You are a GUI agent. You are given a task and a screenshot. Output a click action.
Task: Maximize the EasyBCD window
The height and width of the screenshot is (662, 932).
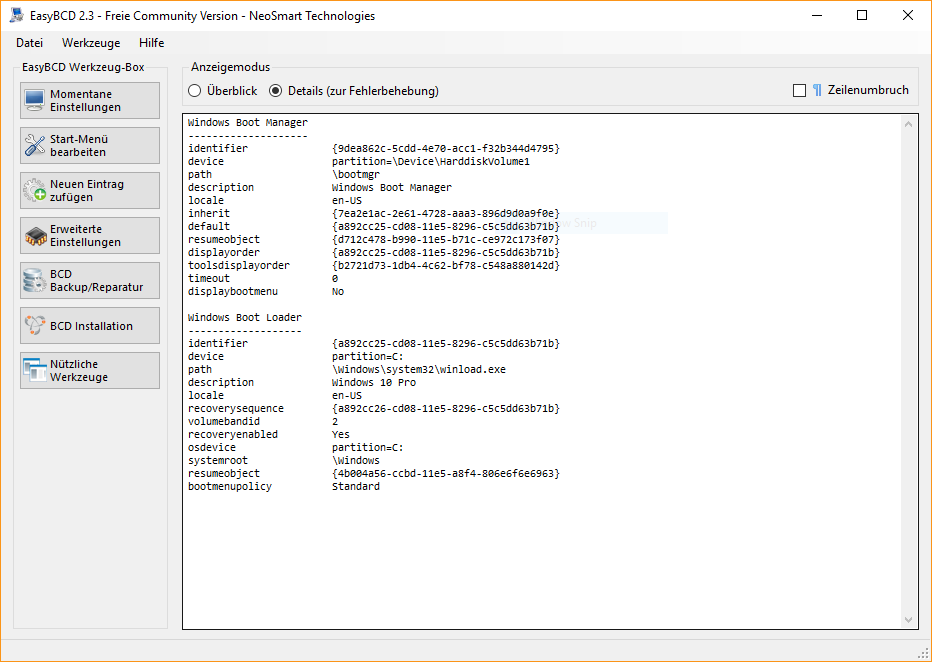[862, 15]
